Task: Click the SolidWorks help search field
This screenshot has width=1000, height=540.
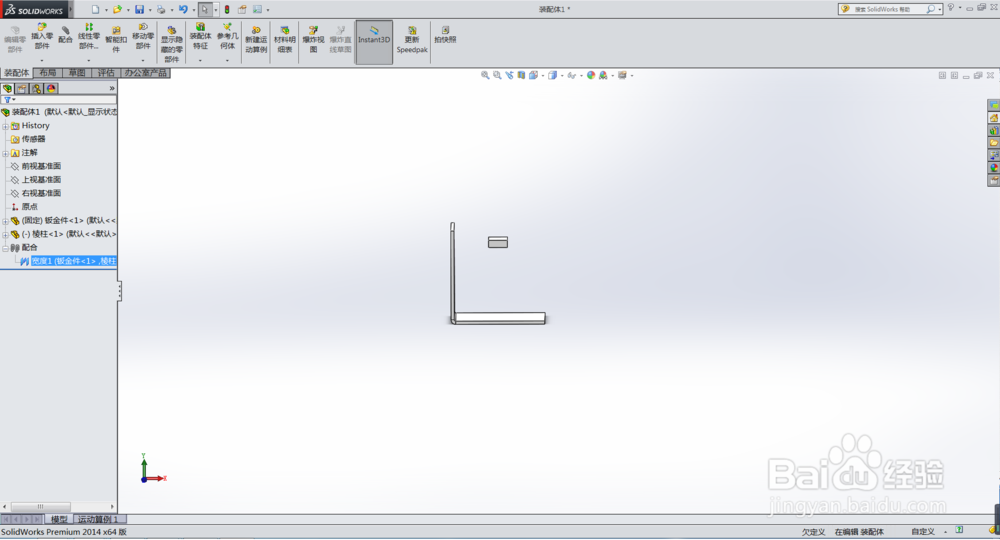Action: [889, 9]
